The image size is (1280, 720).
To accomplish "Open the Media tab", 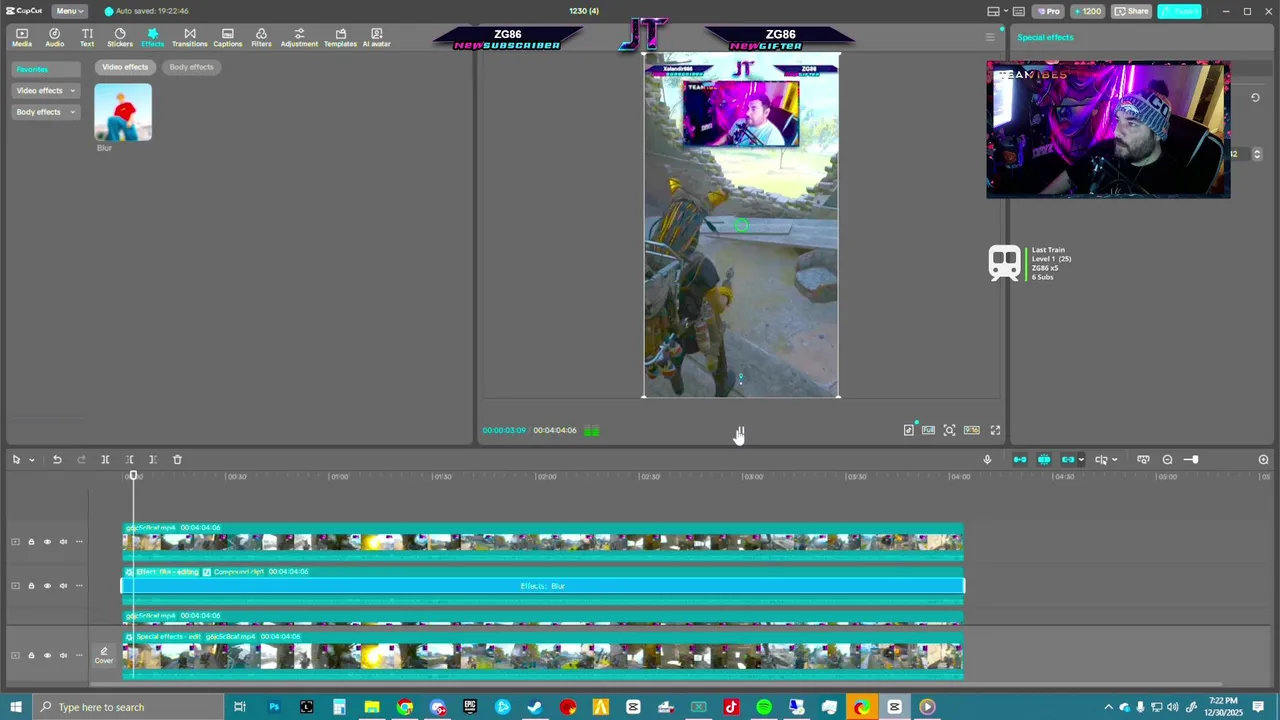I will click(x=21, y=37).
